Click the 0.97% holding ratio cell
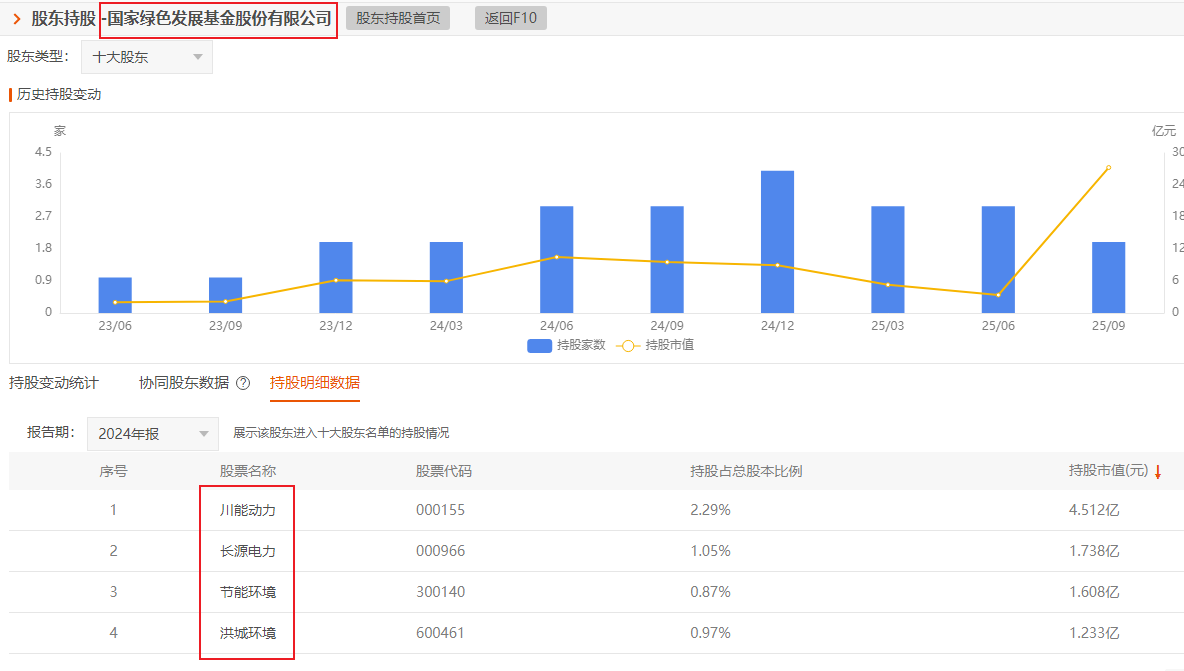 tap(711, 633)
